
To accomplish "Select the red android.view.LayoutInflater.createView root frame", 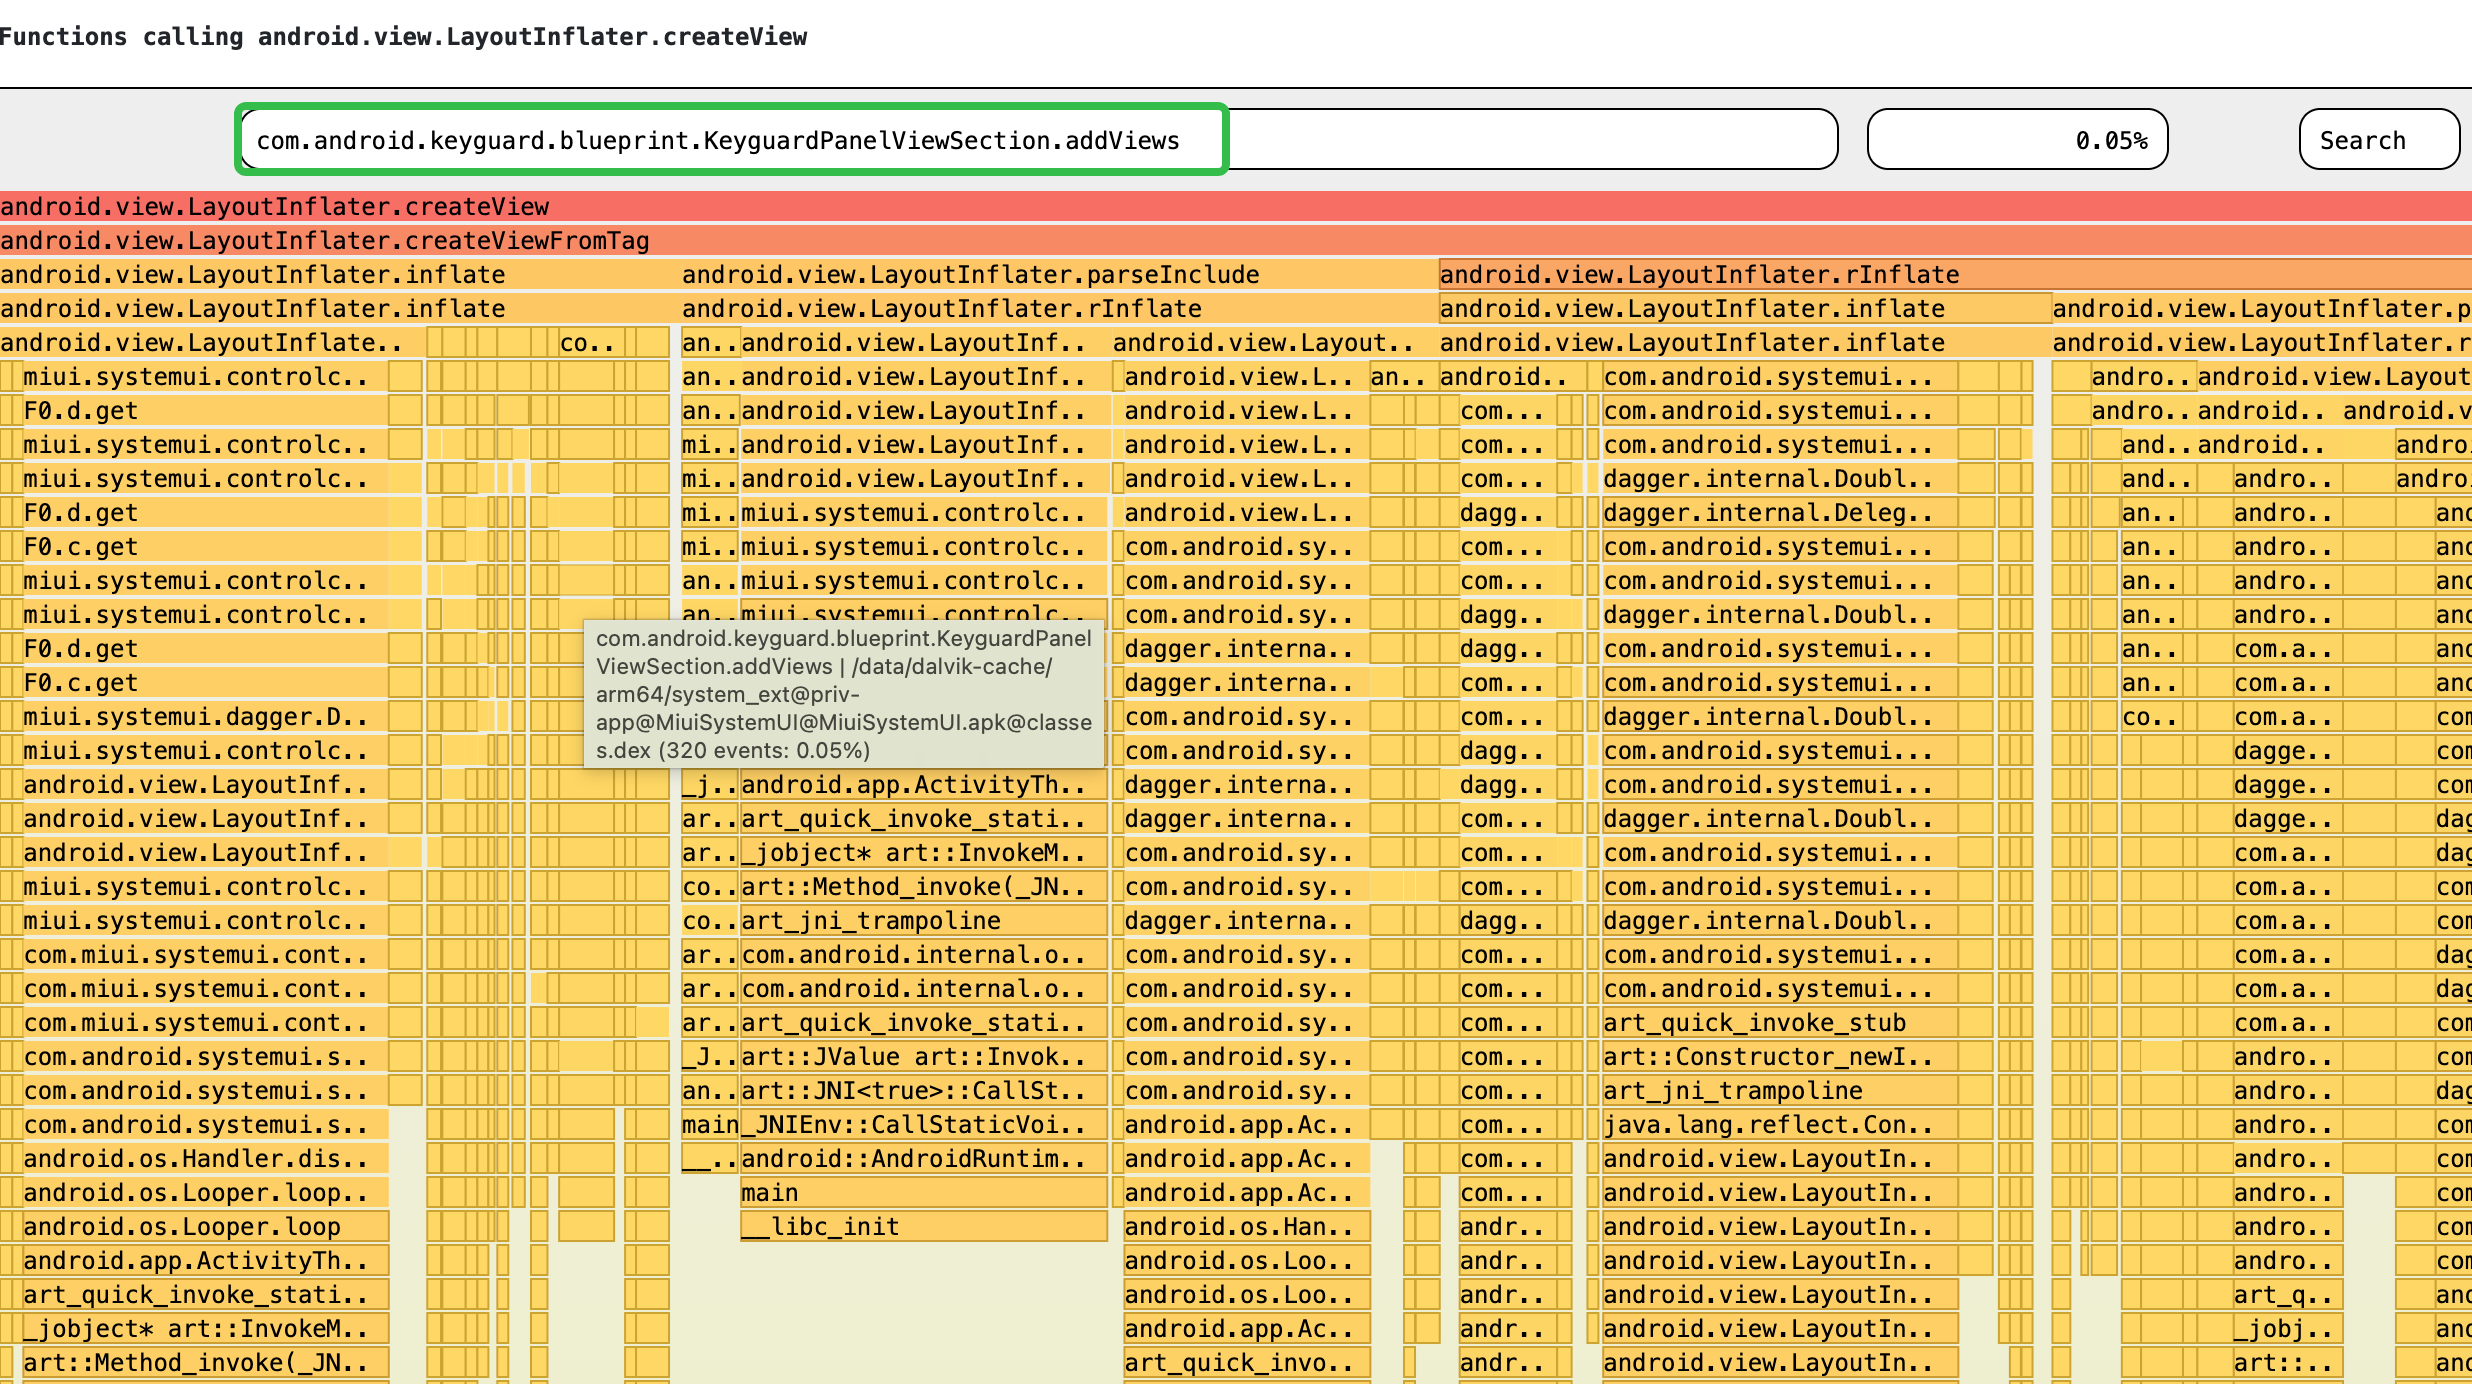I will (1236, 207).
